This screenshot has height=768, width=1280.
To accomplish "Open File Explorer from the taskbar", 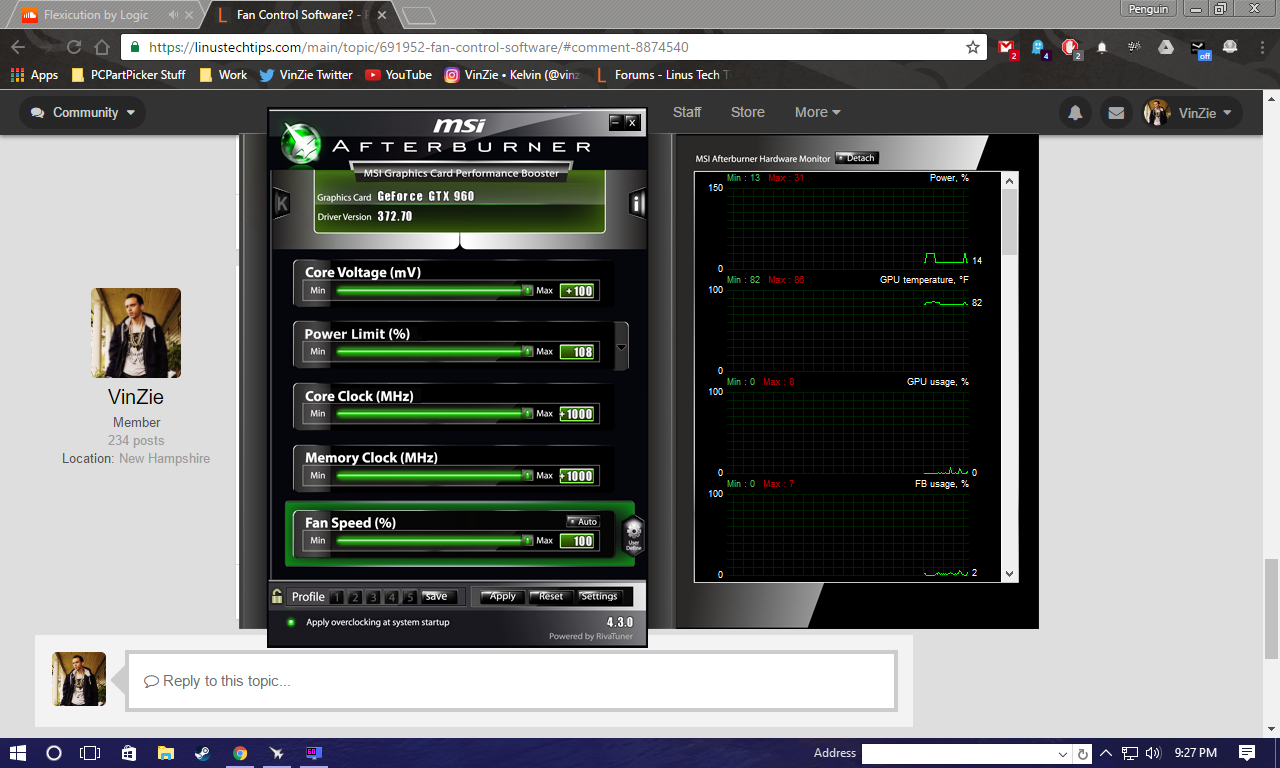I will (x=166, y=753).
